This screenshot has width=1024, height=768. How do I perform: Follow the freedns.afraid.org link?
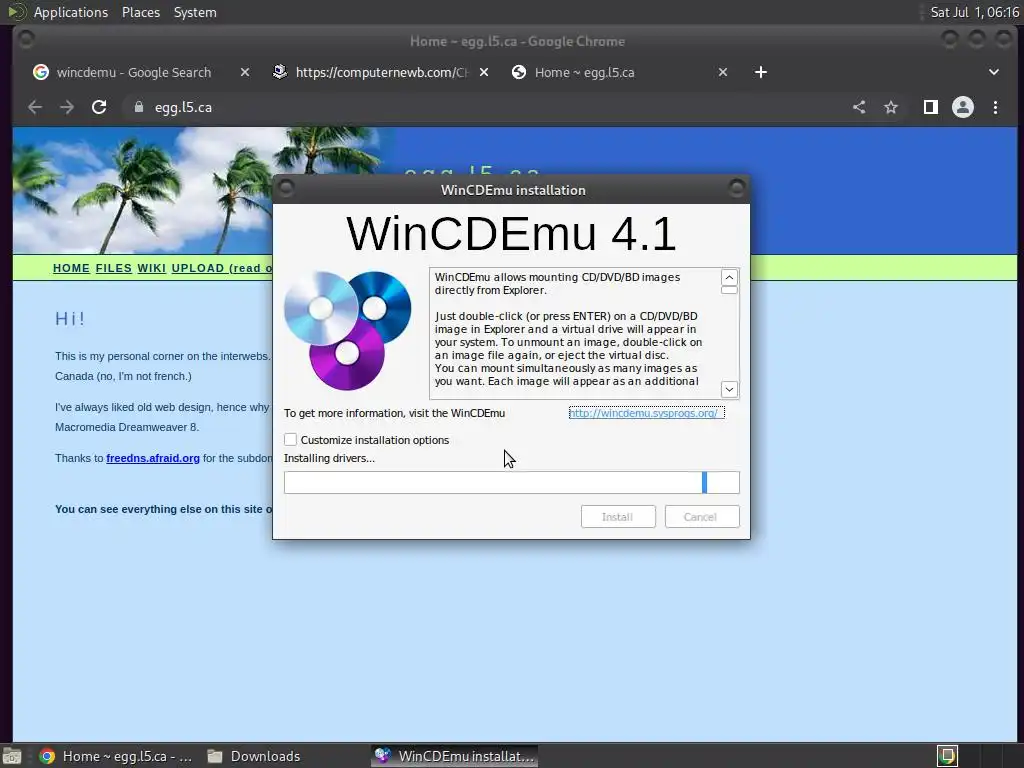pos(153,458)
